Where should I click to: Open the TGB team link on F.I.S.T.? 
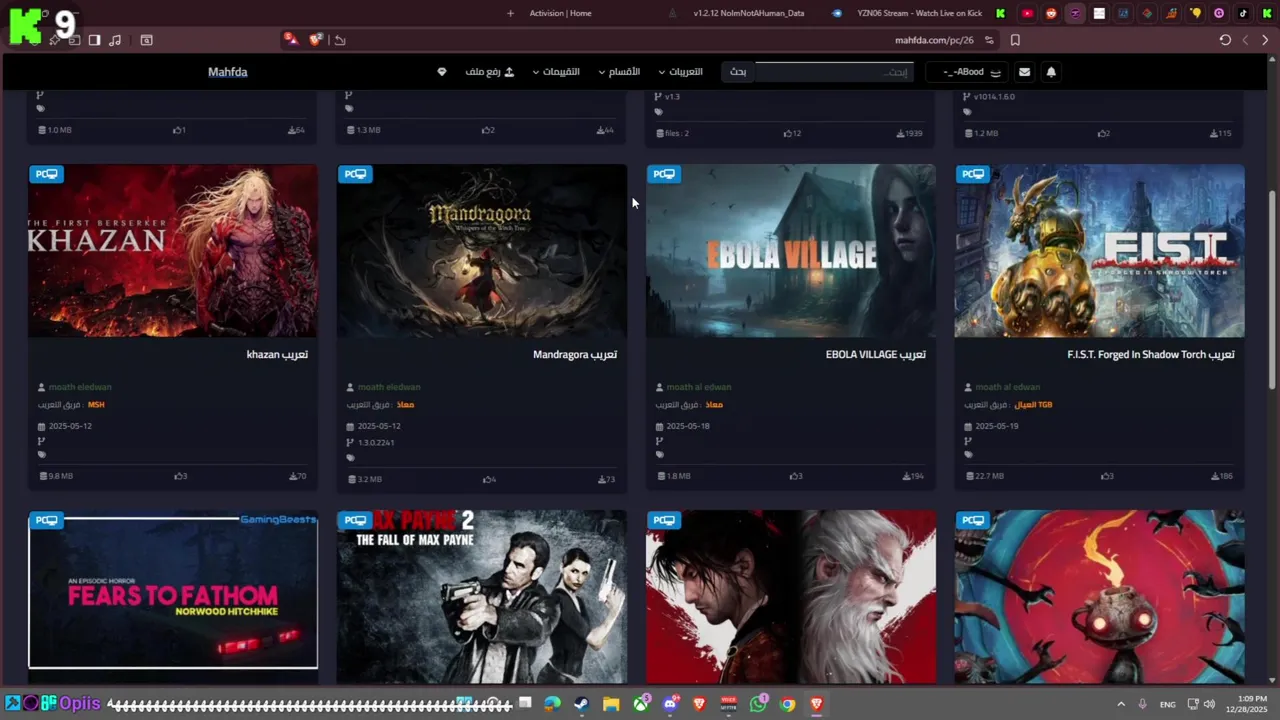[1033, 405]
